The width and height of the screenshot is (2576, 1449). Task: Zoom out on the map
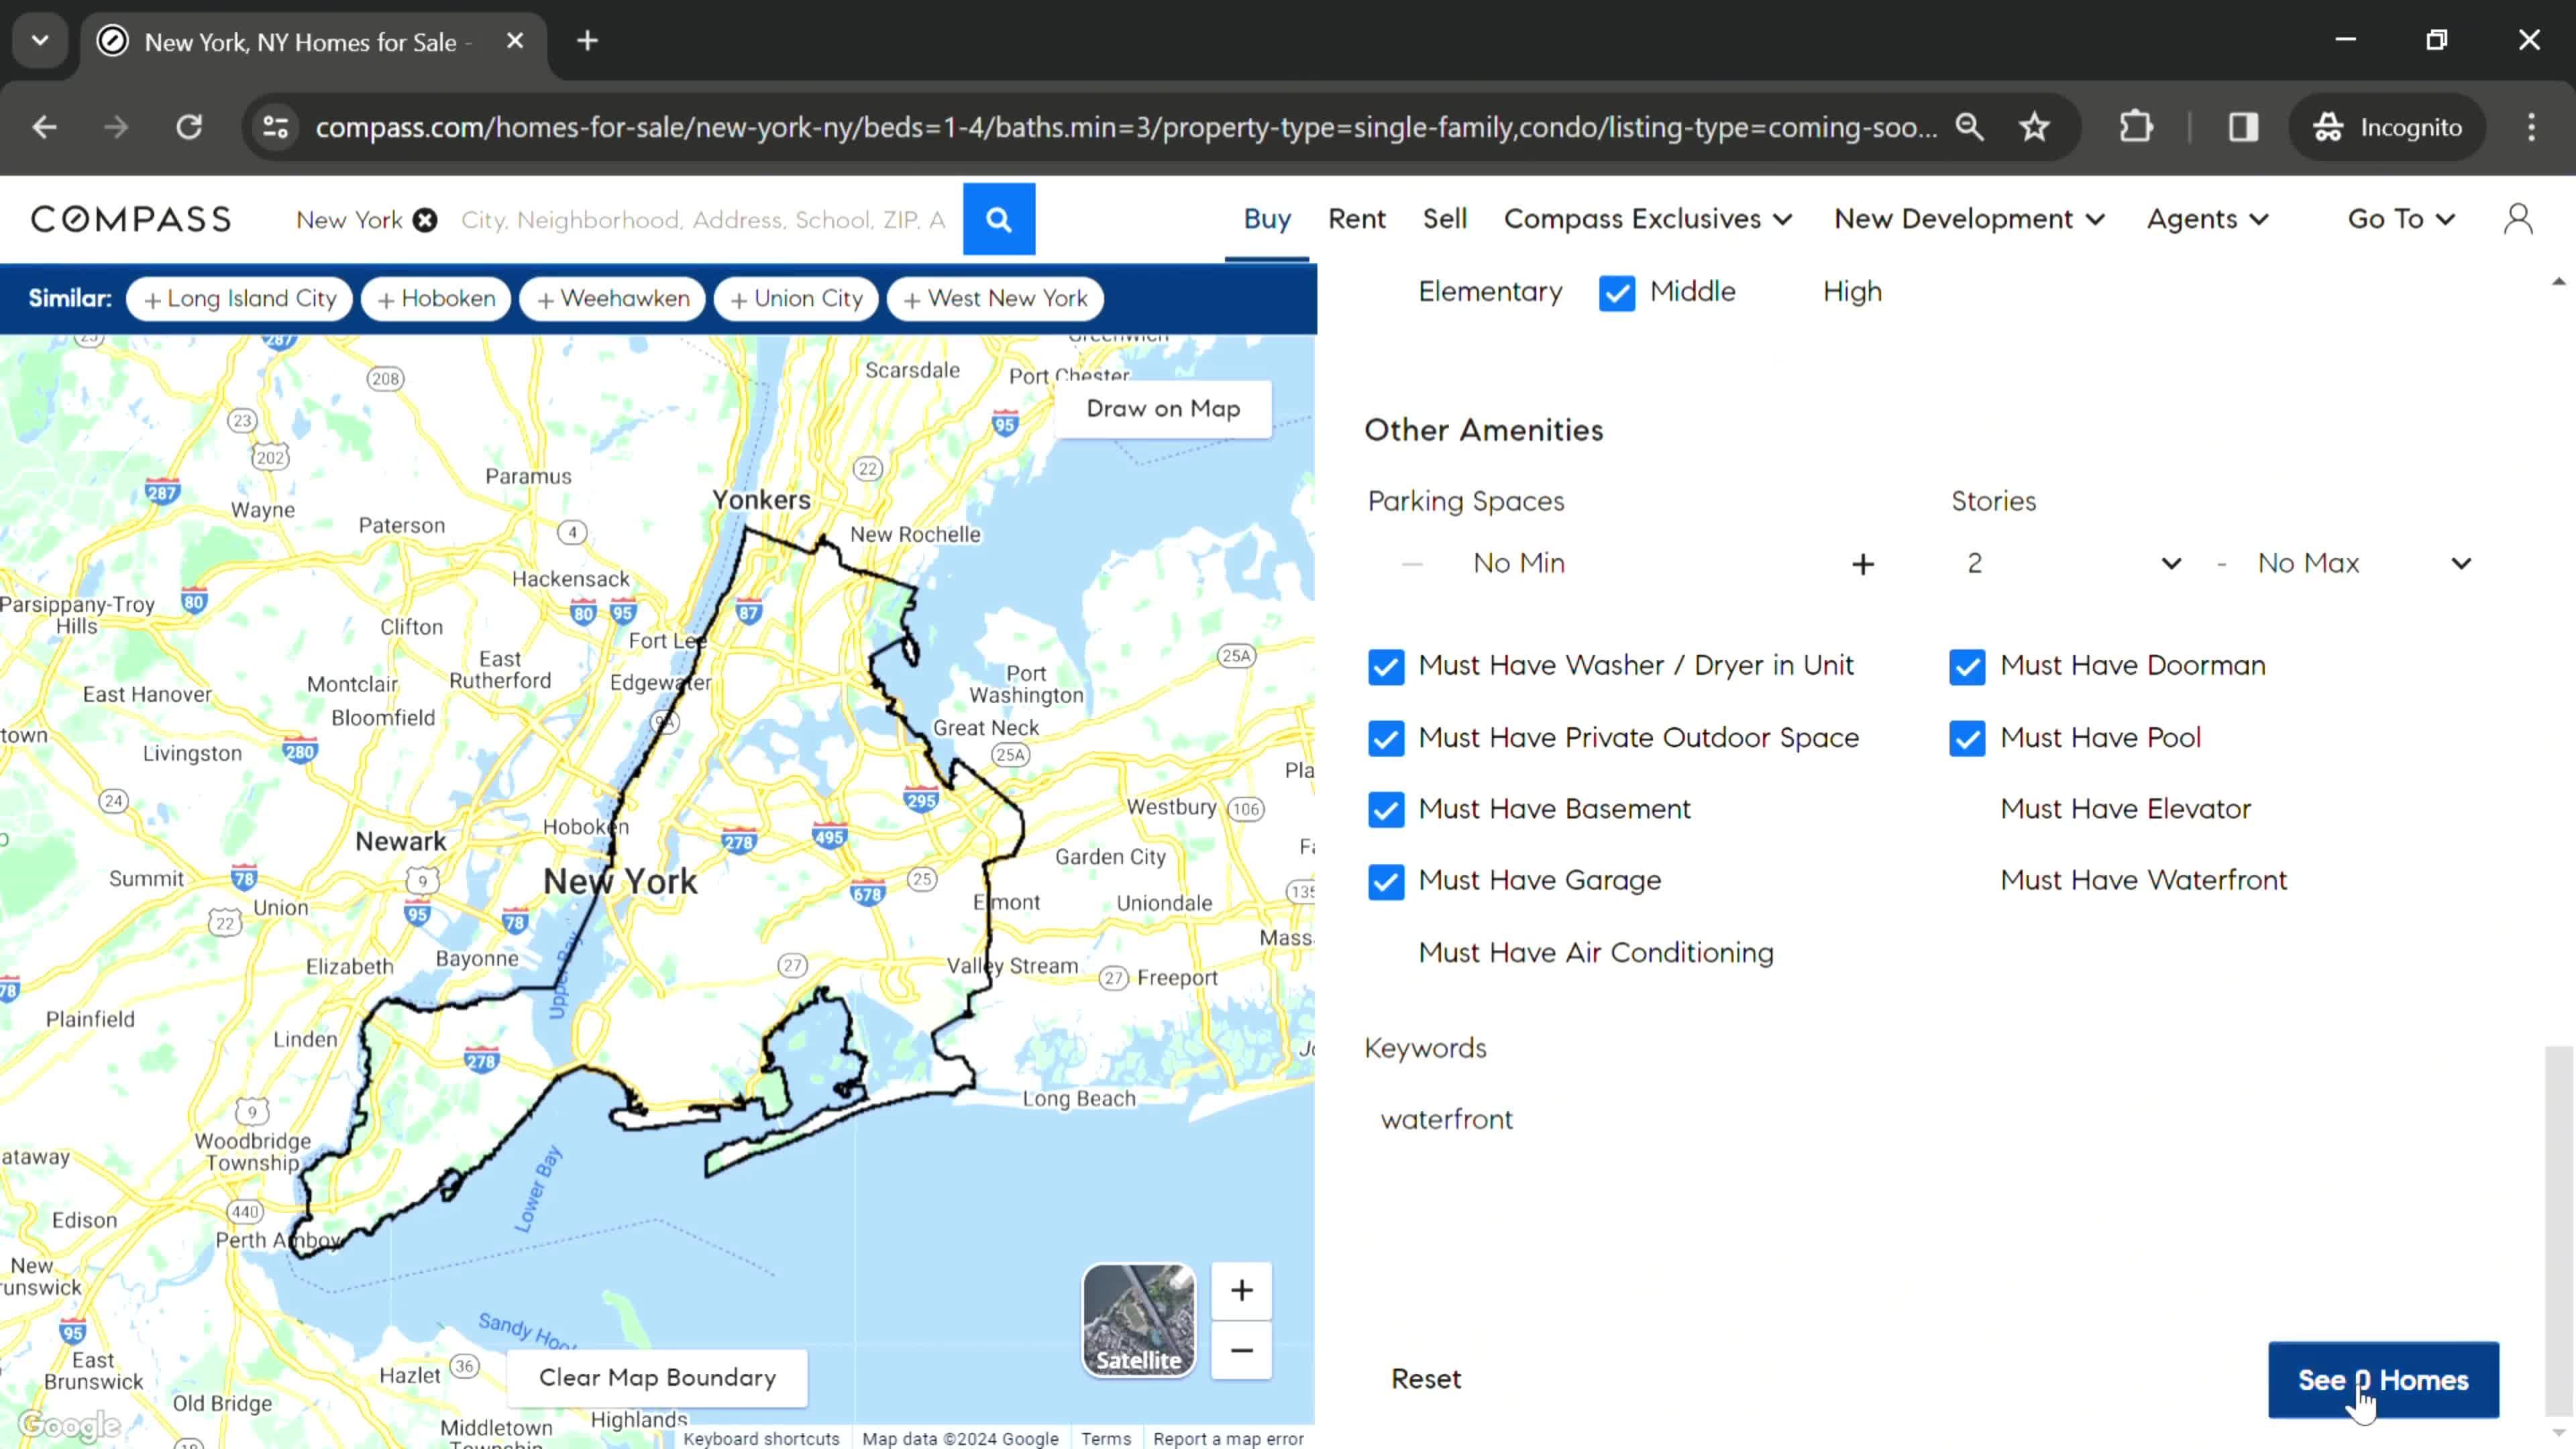coord(1241,1351)
